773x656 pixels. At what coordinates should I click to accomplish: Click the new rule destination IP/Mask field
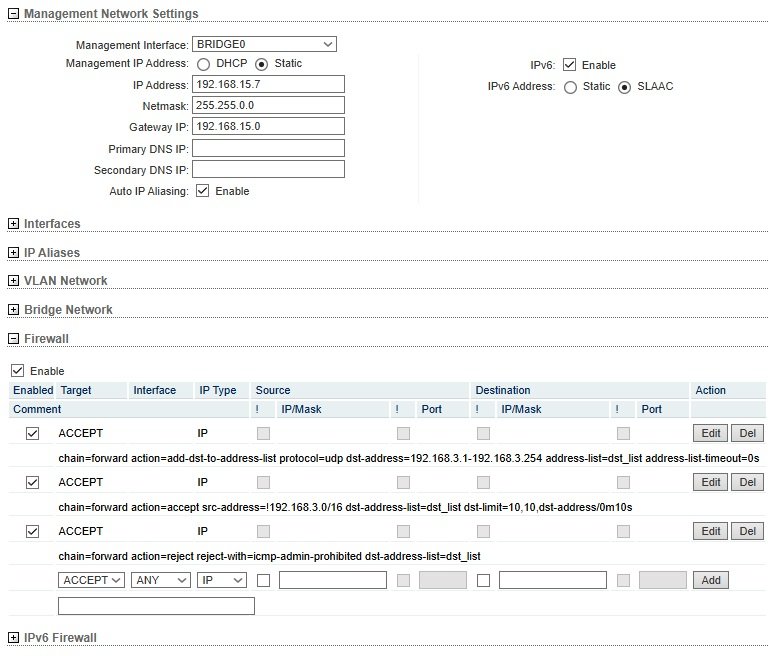point(553,580)
